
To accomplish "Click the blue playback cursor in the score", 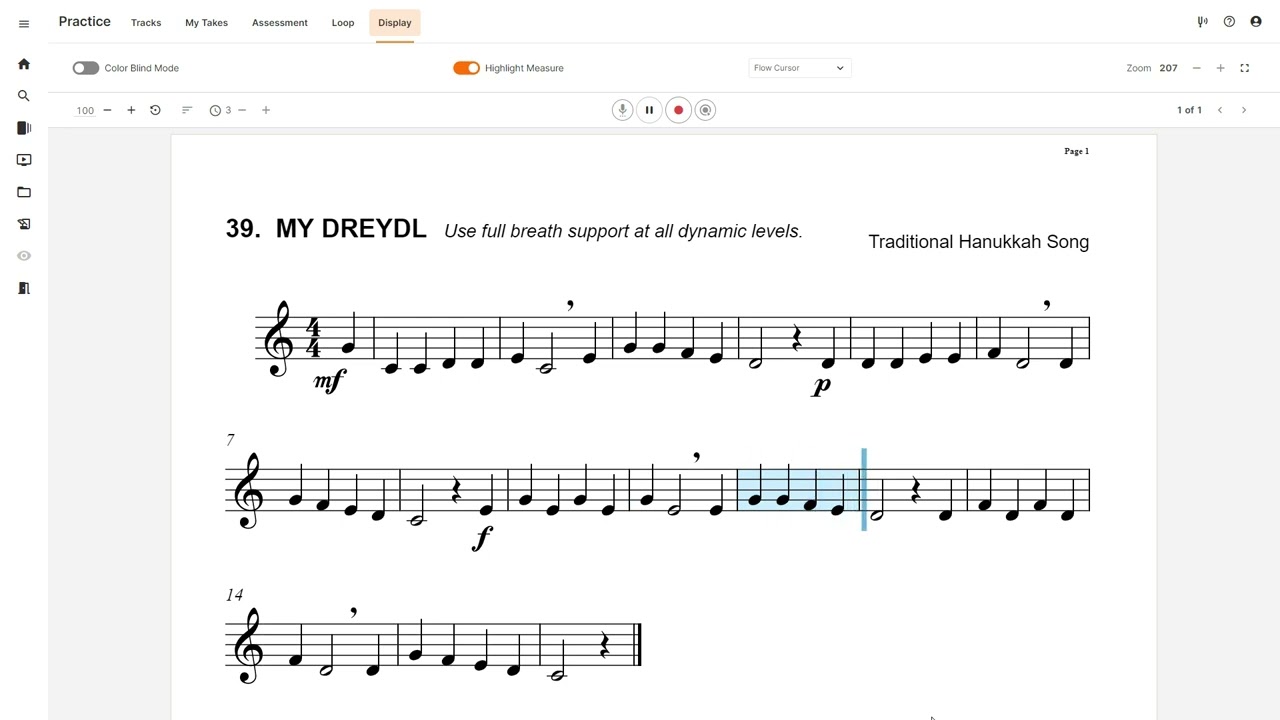I will pyautogui.click(x=864, y=490).
